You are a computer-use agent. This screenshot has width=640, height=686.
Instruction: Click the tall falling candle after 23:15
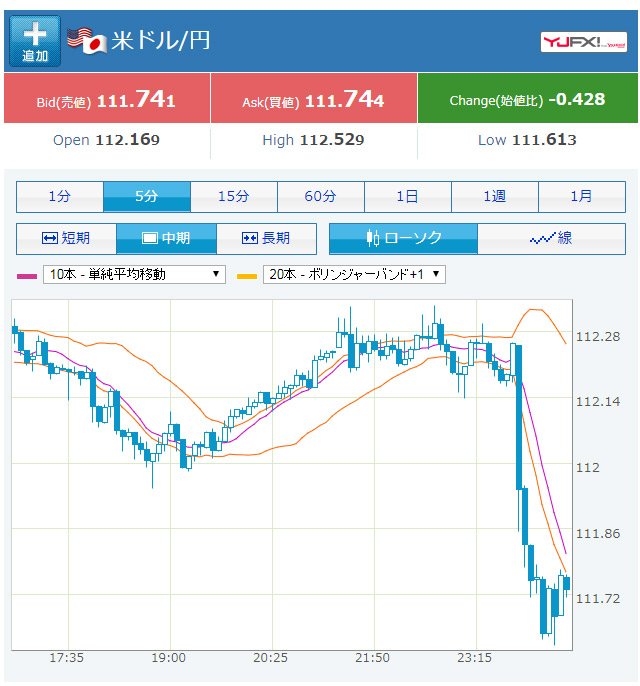coord(519,417)
